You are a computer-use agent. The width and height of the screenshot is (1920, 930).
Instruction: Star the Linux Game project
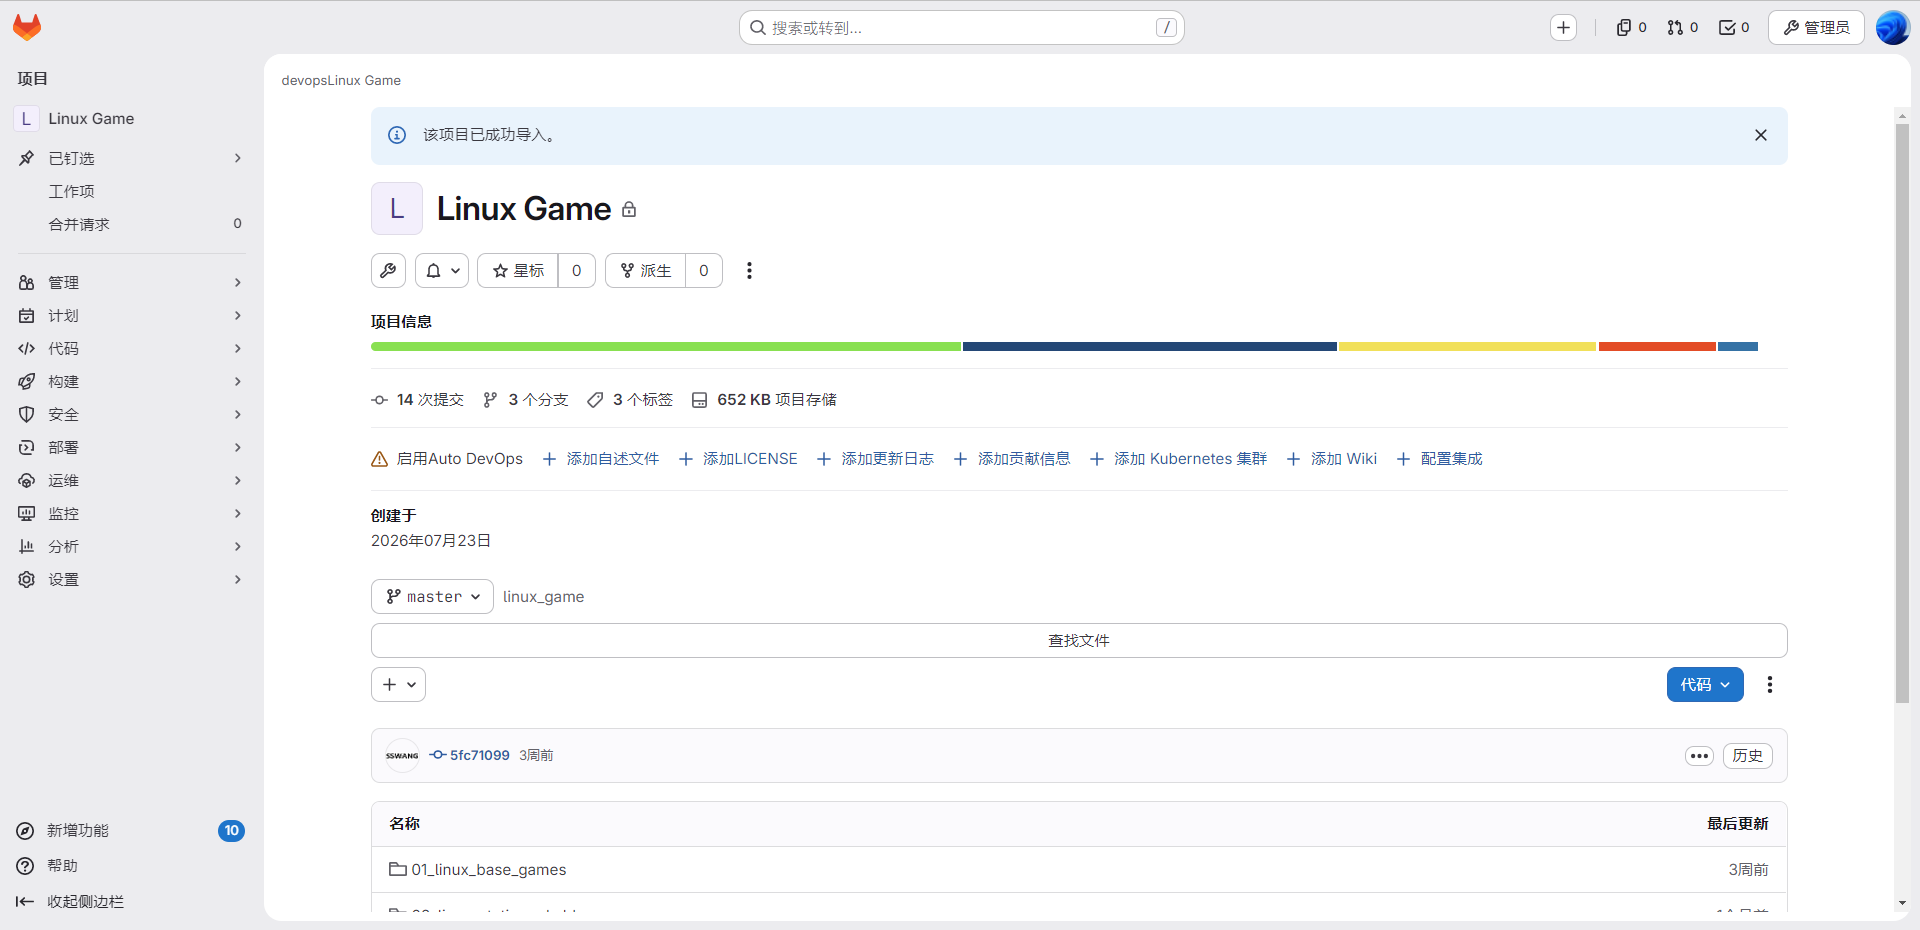pos(518,271)
